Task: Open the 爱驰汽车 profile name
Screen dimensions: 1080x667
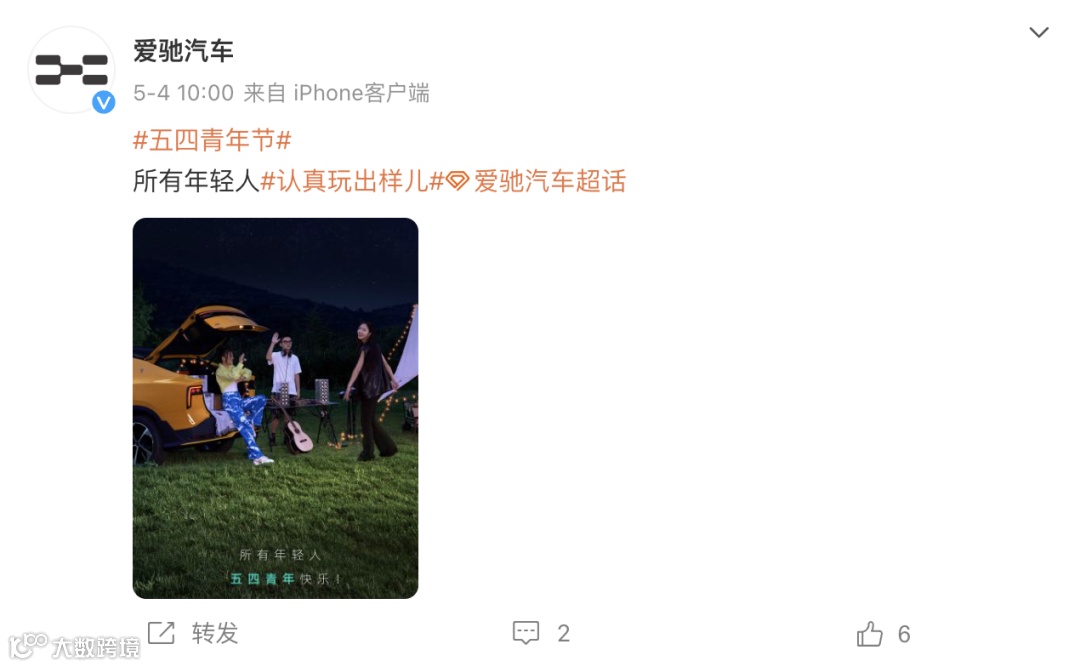Action: [183, 51]
